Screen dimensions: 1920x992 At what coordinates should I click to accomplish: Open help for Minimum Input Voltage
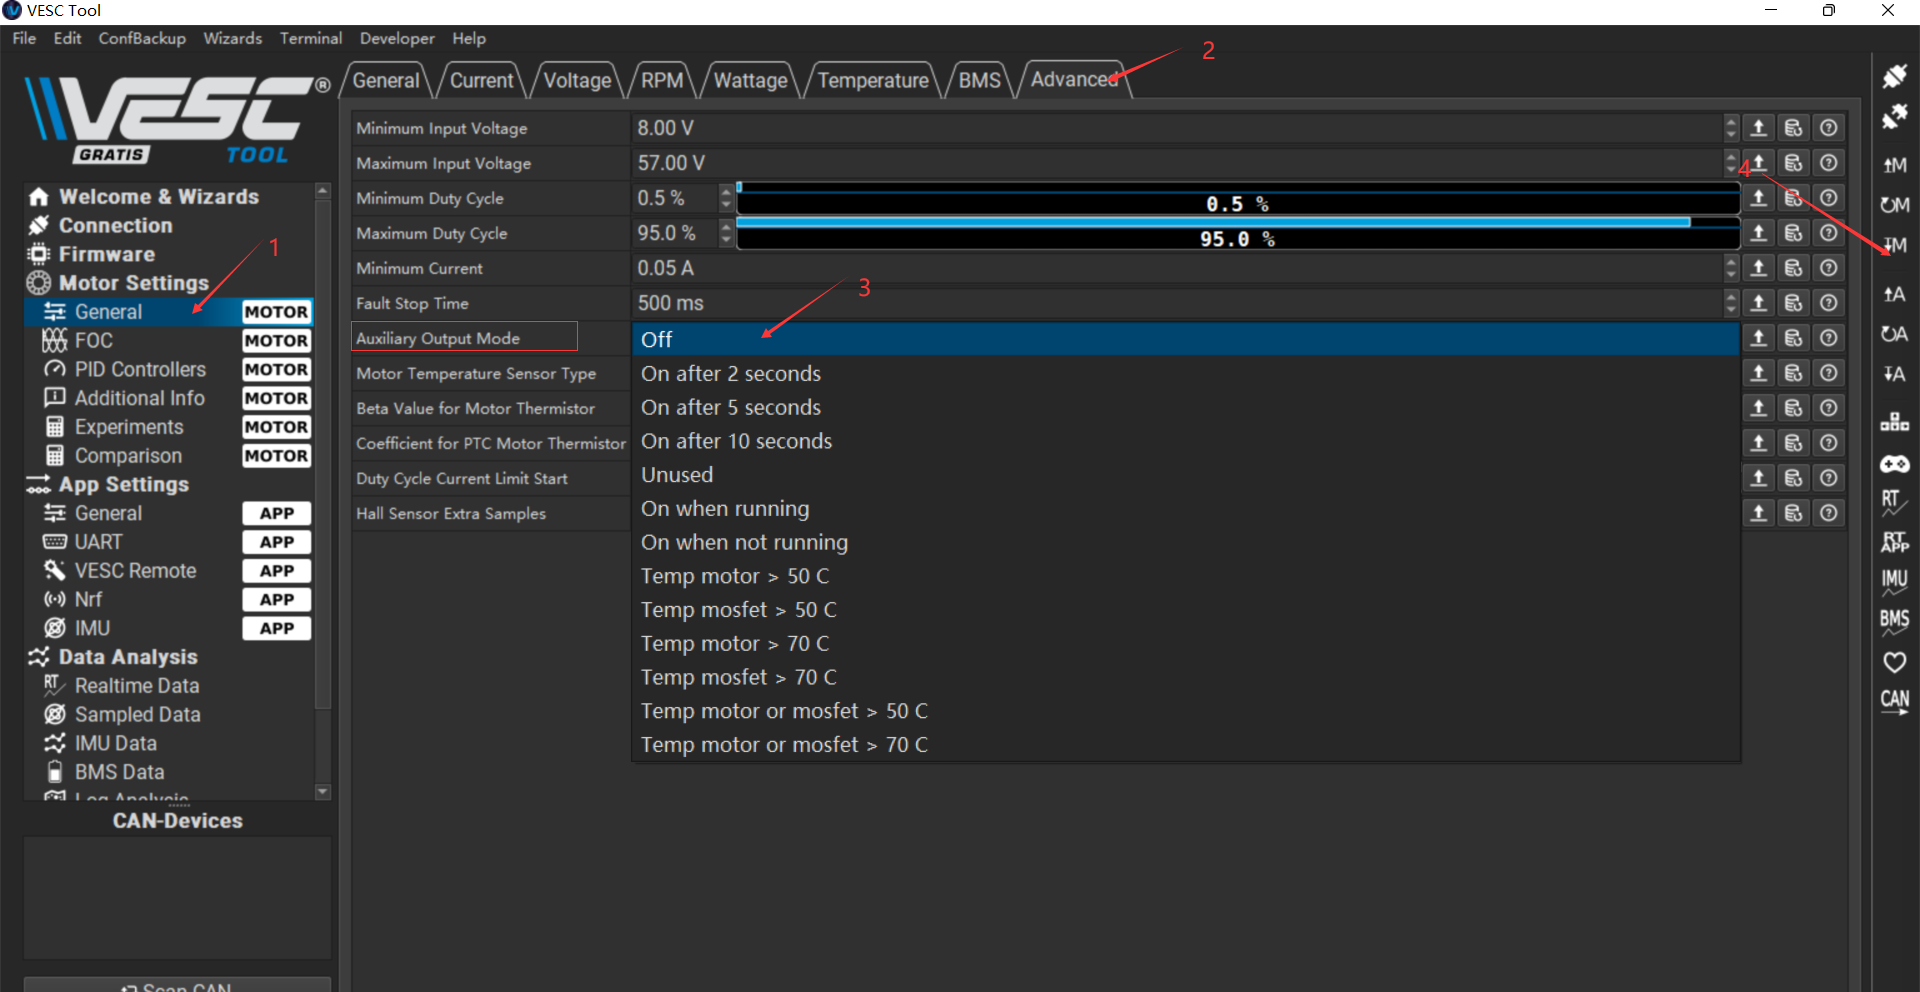(1828, 128)
